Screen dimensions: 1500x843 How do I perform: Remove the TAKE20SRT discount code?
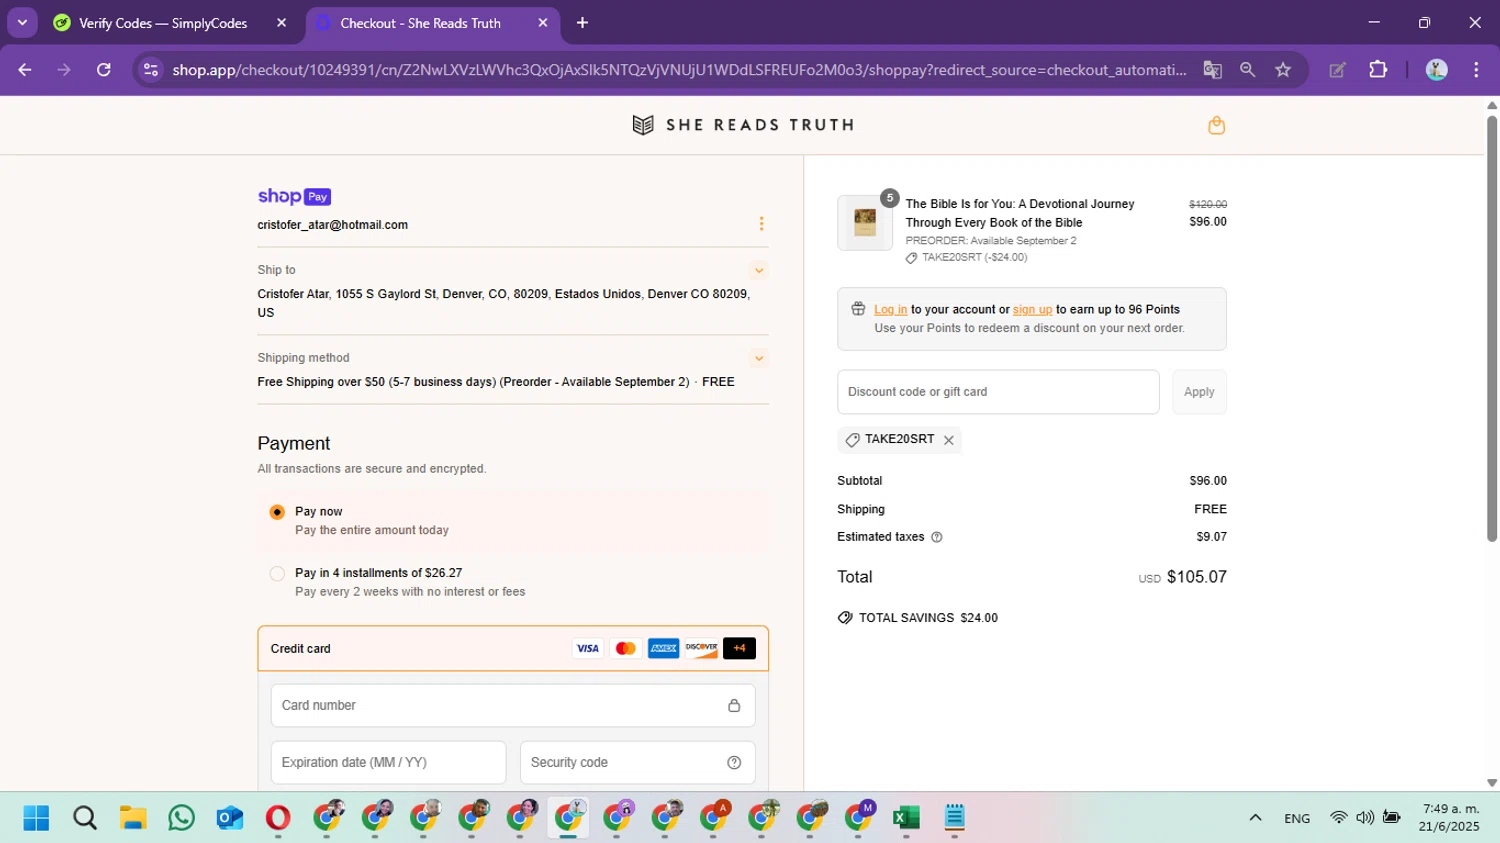pos(949,440)
